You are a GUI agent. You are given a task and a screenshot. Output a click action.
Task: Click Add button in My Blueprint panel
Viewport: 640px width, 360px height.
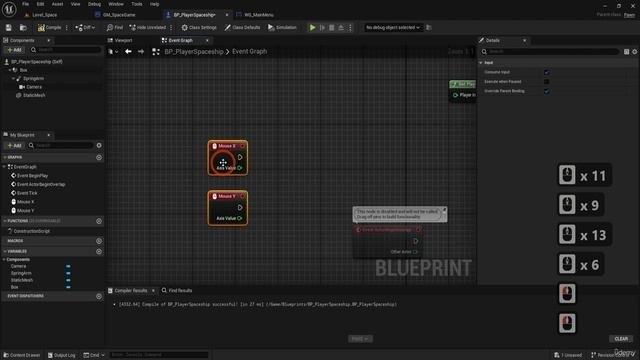[14, 145]
